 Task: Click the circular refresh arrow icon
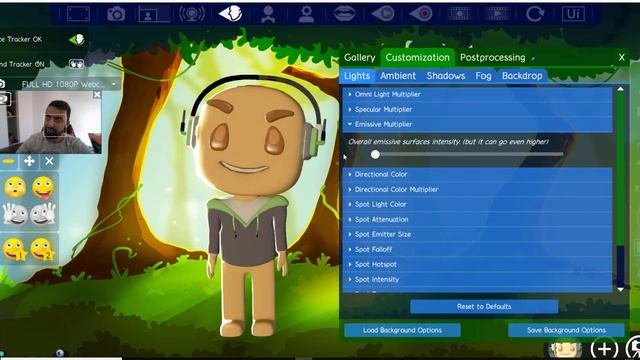click(535, 14)
